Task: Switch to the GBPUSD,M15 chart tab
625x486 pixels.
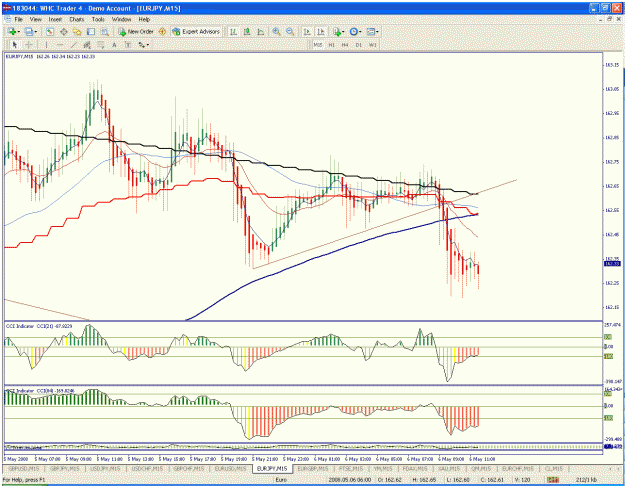Action: 24,468
